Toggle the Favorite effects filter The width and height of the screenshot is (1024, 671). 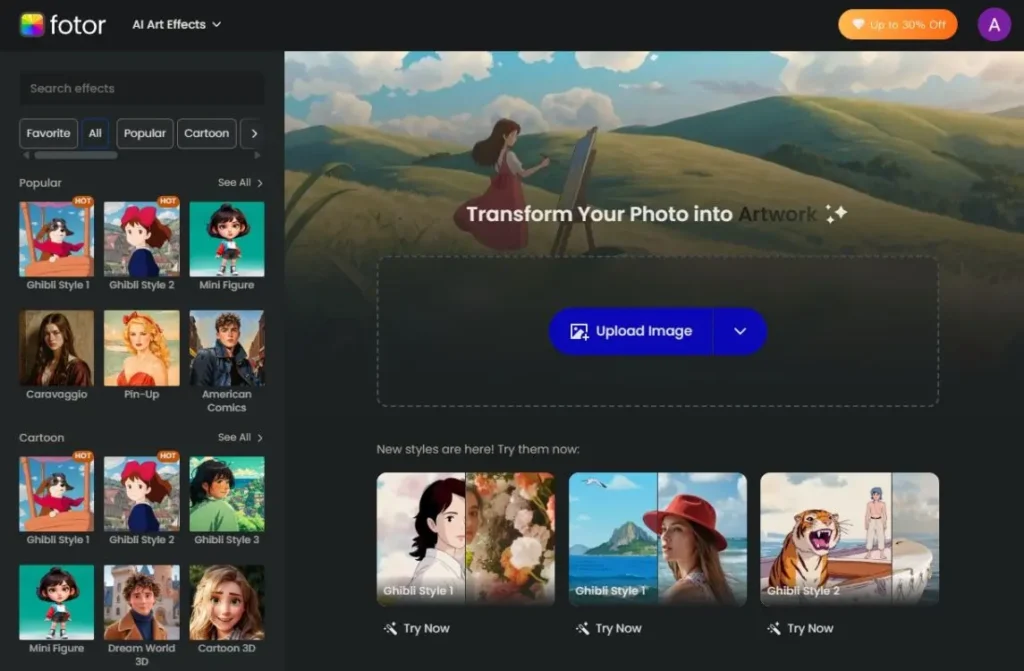point(48,133)
